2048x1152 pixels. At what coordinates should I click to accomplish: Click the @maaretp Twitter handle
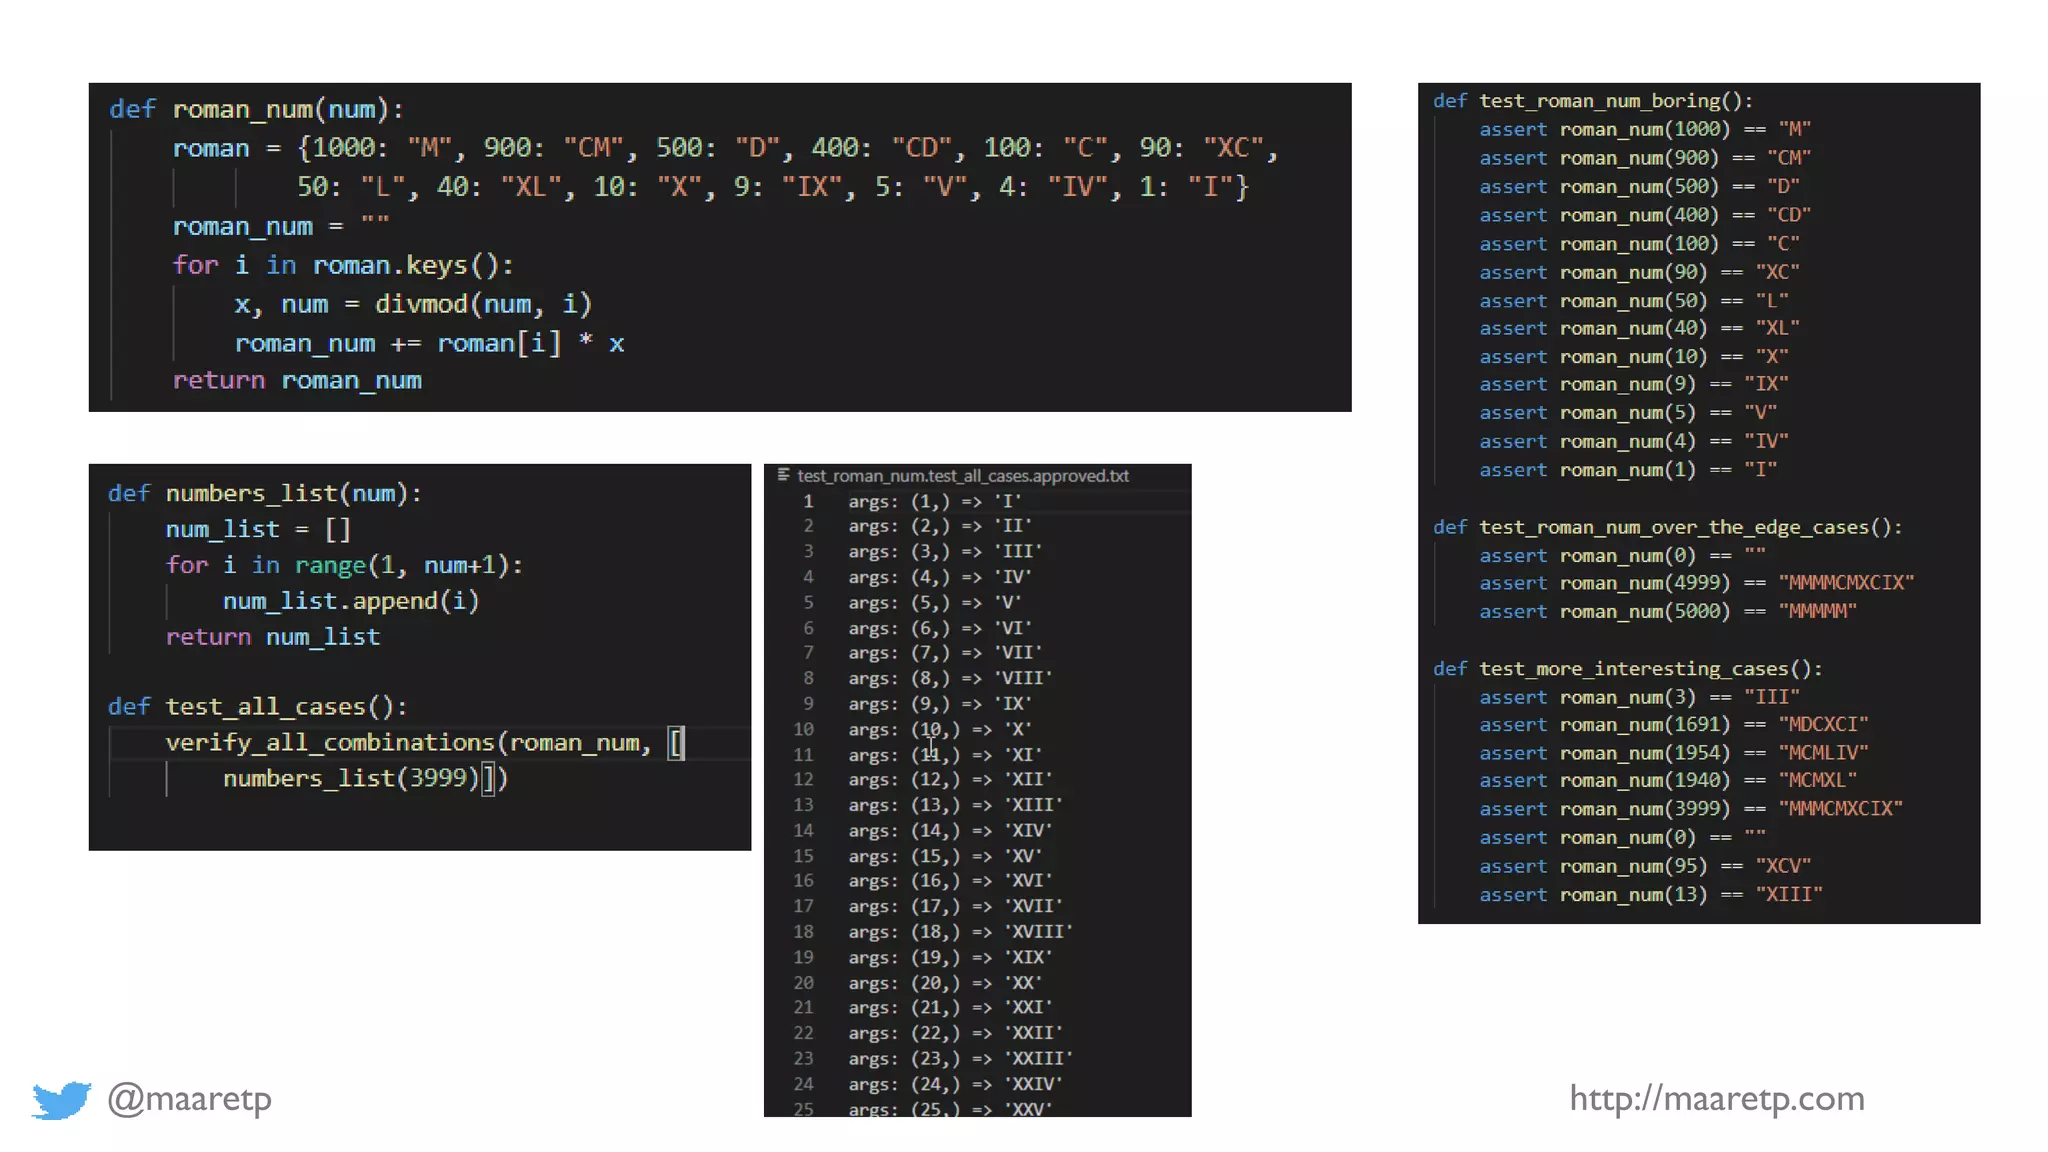(189, 1098)
